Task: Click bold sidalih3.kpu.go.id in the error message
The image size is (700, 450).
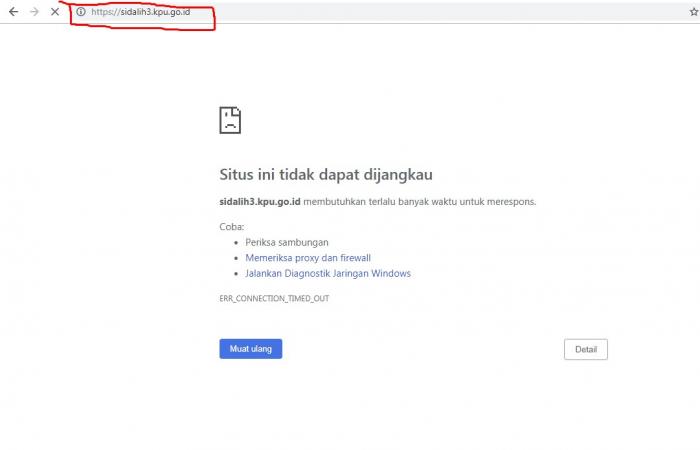Action: [259, 201]
